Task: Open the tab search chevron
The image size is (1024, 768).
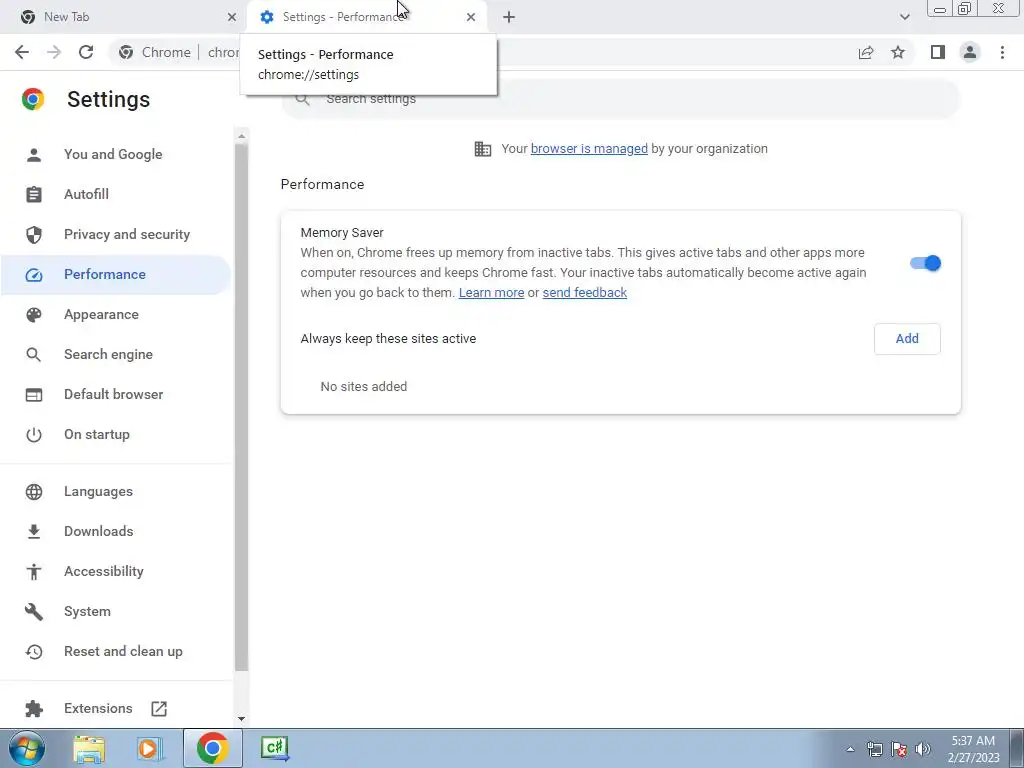Action: (x=904, y=17)
